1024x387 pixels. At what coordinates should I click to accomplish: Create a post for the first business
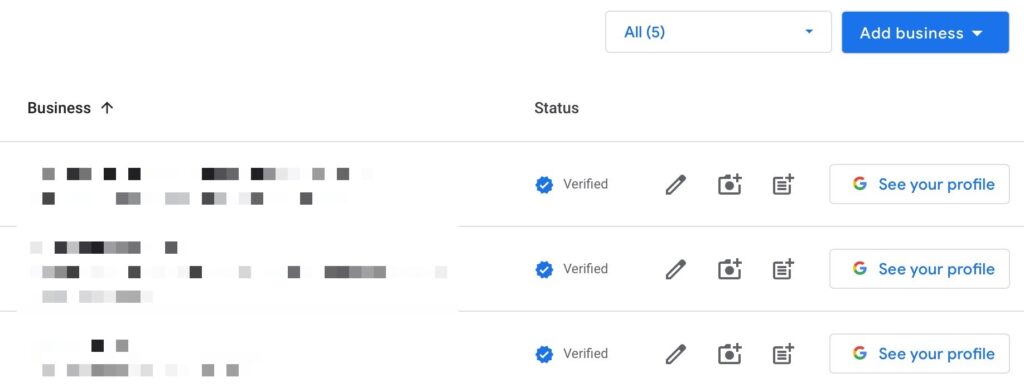click(783, 185)
